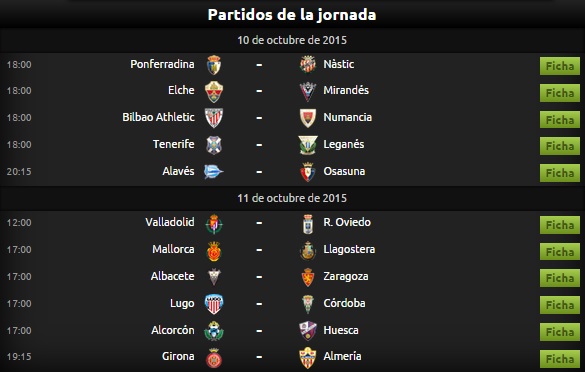
Task: Click the Nàstic team badge
Action: [308, 65]
